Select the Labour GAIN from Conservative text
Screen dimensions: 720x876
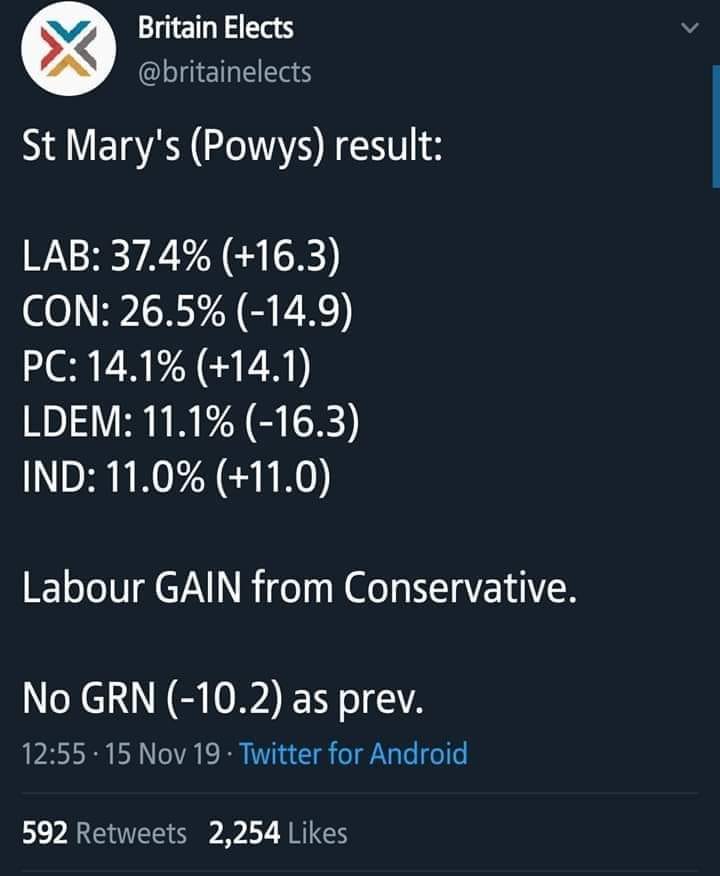[x=299, y=587]
